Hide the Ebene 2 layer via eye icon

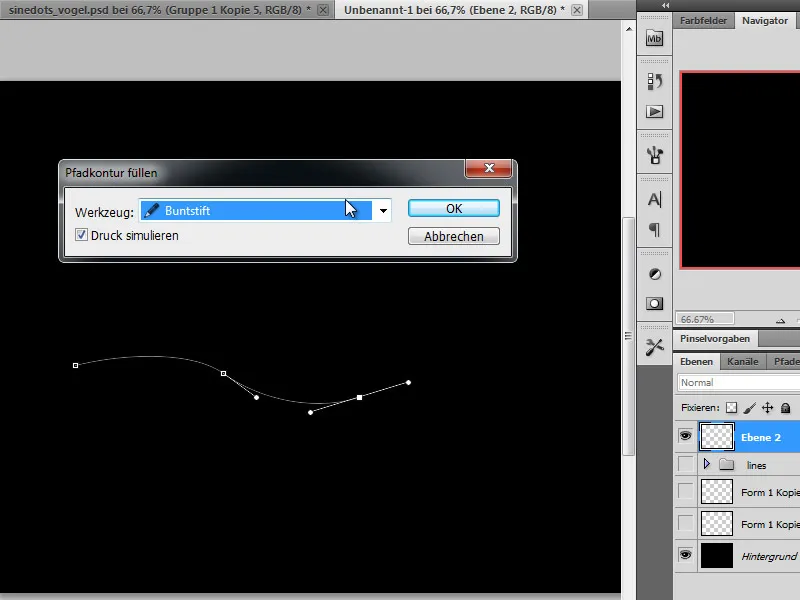pyautogui.click(x=685, y=436)
